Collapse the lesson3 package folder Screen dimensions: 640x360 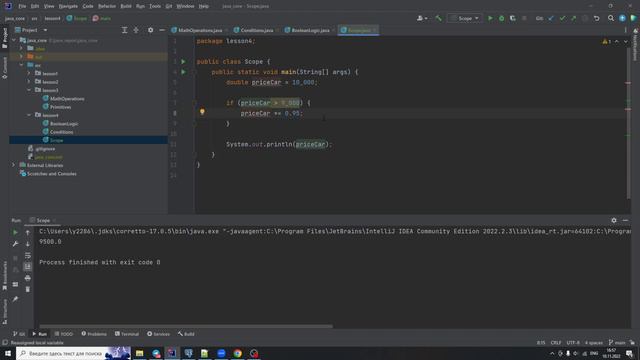[29, 90]
